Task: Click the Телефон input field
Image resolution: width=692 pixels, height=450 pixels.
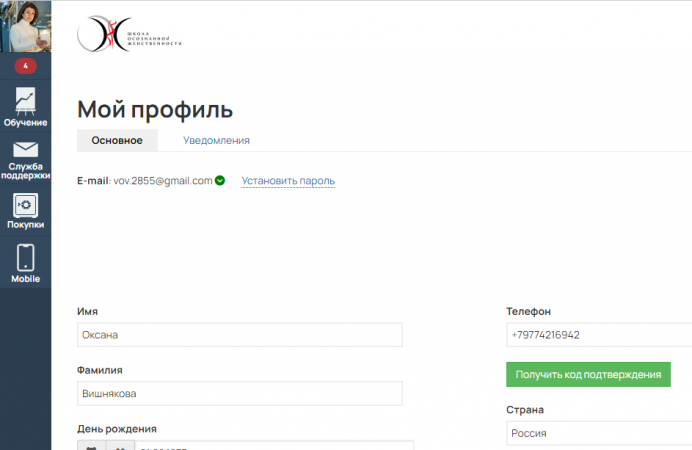Action: pos(599,335)
